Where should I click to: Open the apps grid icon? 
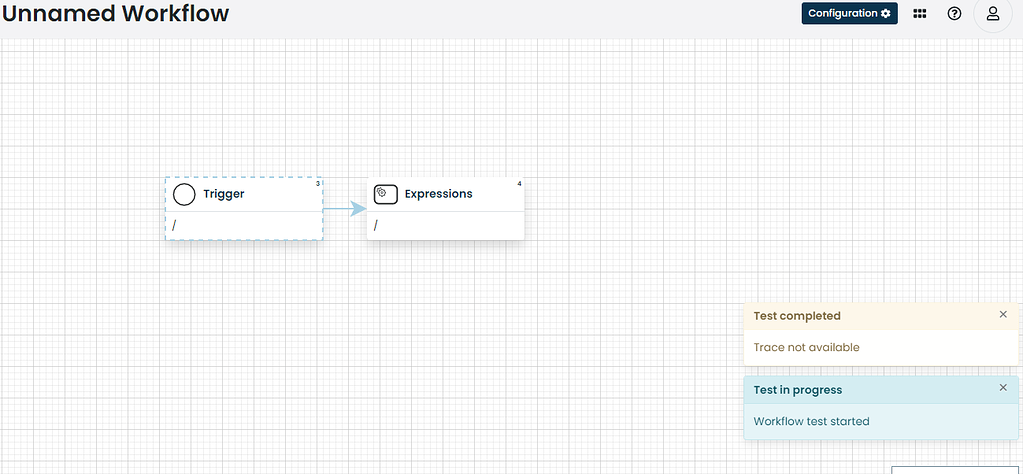(920, 13)
